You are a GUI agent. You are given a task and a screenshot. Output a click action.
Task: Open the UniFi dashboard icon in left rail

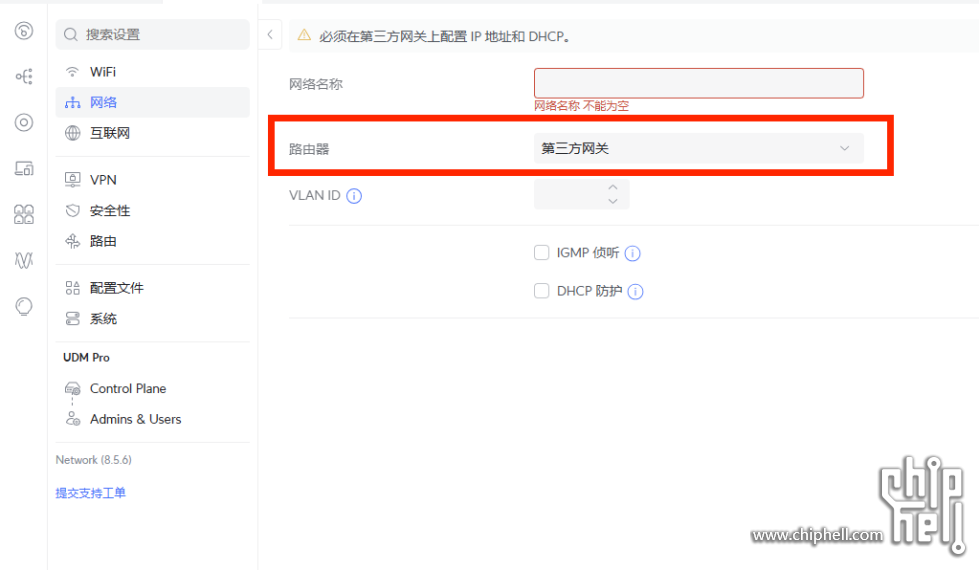point(24,31)
